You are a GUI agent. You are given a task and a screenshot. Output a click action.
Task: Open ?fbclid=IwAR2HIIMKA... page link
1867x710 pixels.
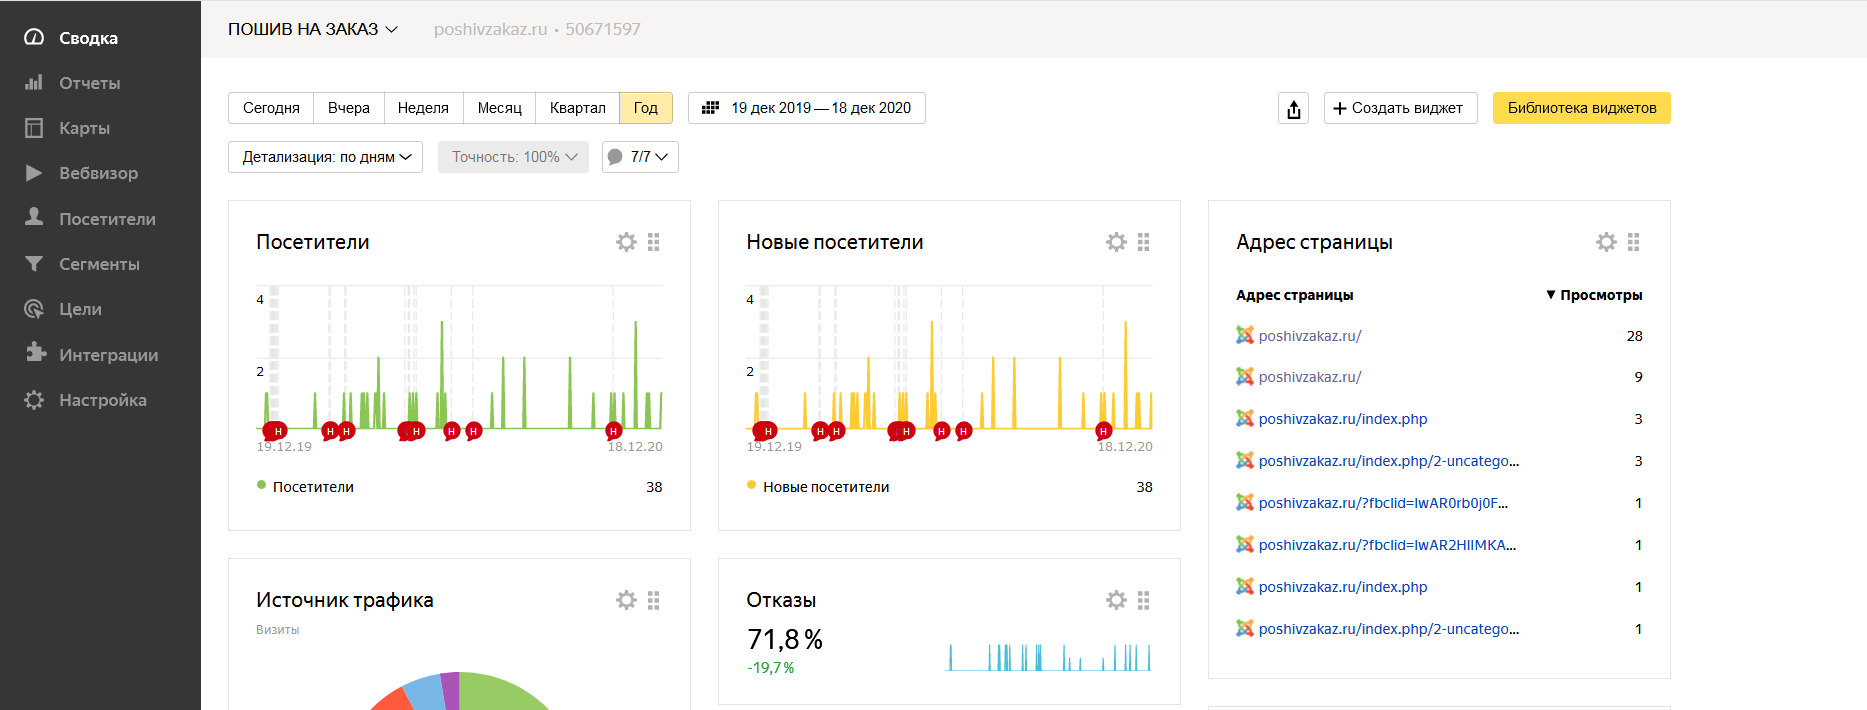click(1387, 545)
